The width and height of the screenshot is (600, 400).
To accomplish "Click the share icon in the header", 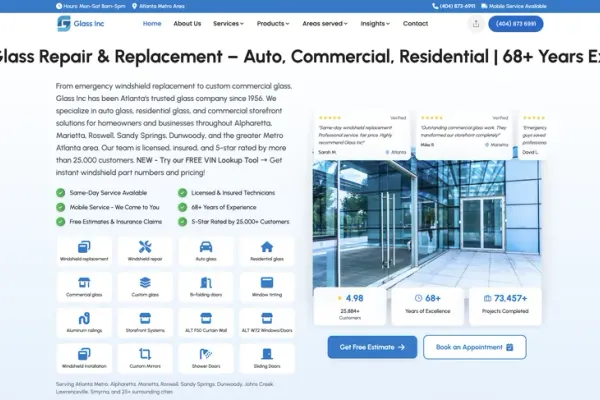I will pyautogui.click(x=476, y=24).
